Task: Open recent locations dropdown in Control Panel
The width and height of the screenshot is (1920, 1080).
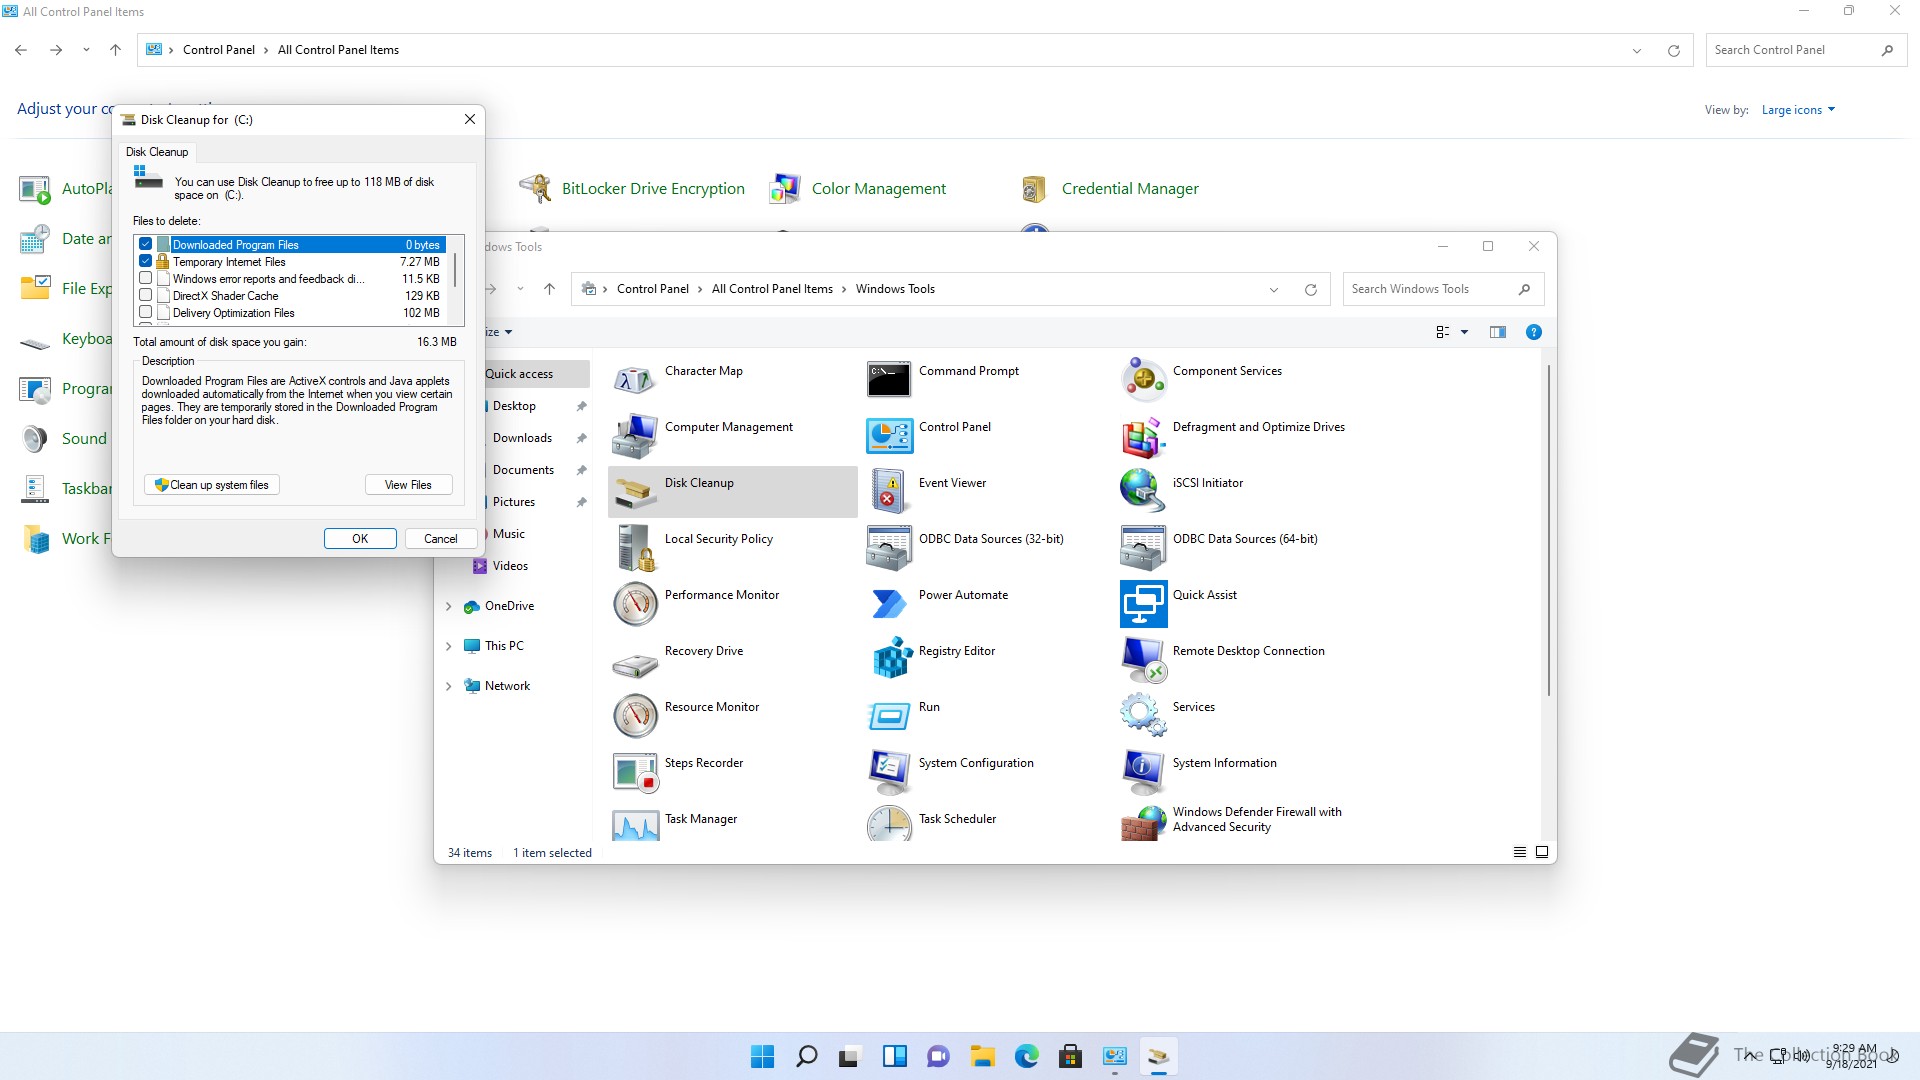Action: (86, 50)
